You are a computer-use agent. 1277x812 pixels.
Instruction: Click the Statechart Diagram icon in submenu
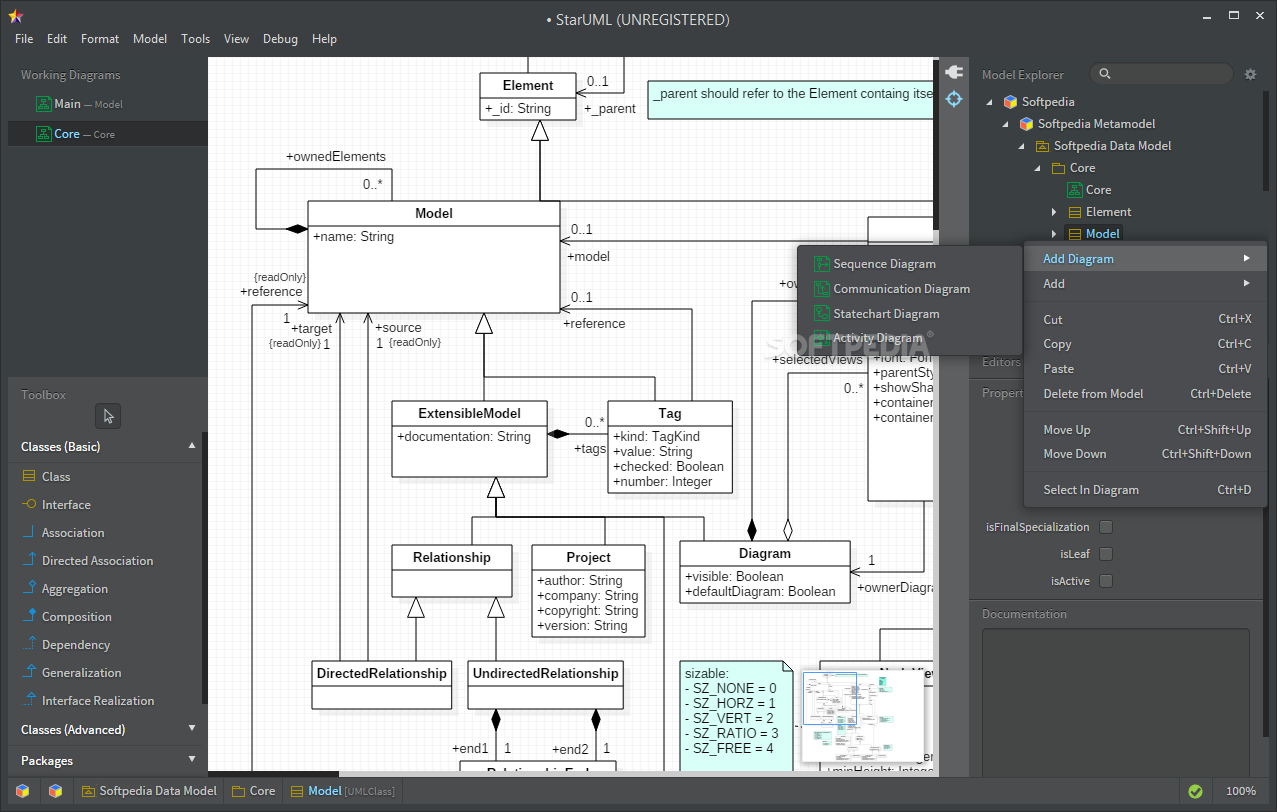pyautogui.click(x=821, y=314)
